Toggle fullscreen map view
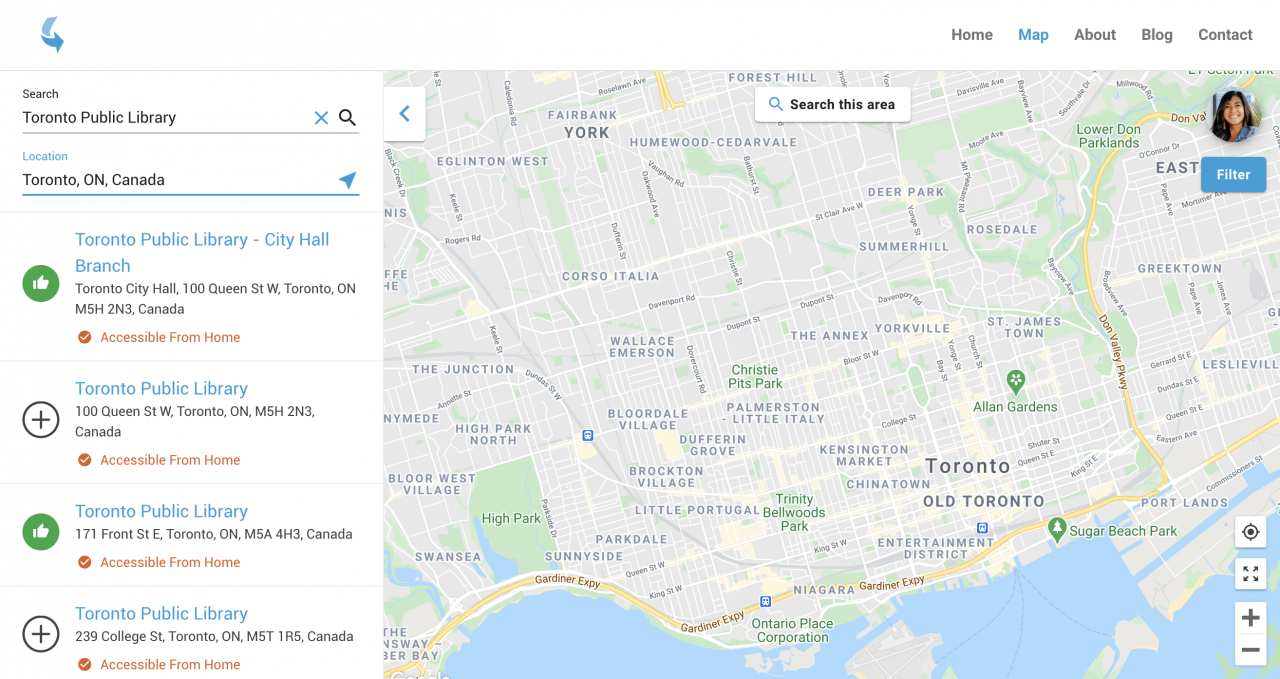Image resolution: width=1280 pixels, height=679 pixels. (1250, 574)
